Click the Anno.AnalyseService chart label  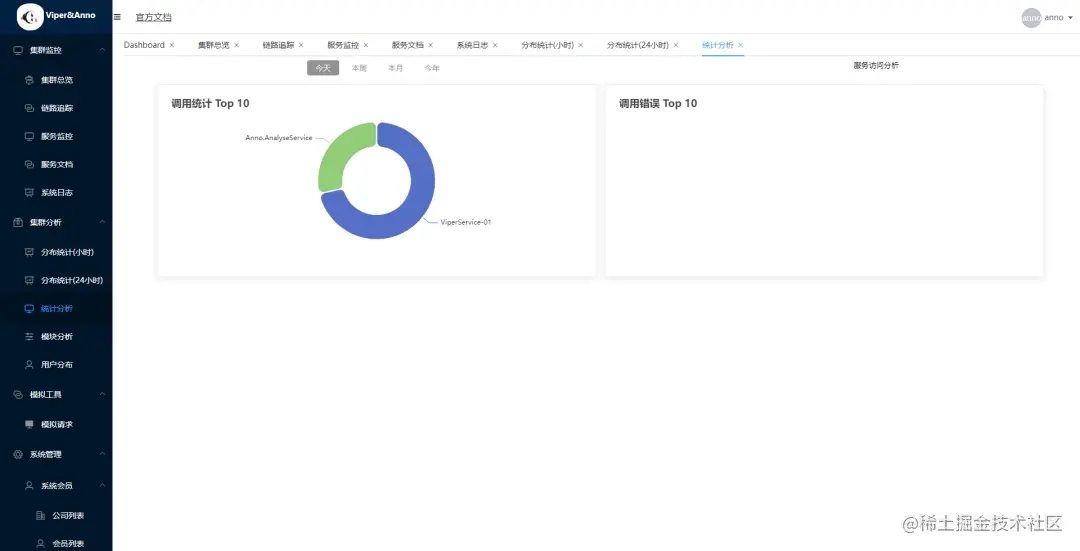click(x=279, y=138)
